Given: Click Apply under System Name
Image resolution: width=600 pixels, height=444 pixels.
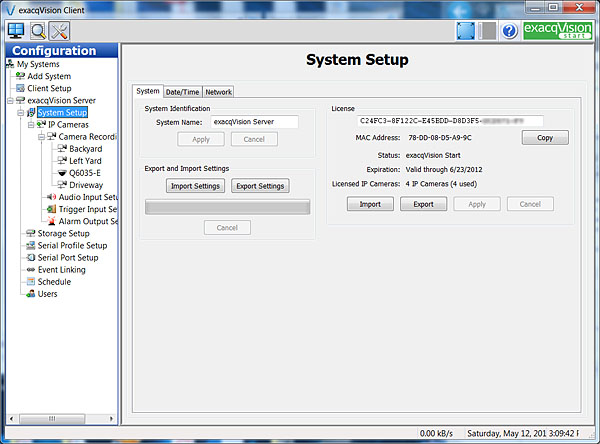Looking at the screenshot, I should coord(201,139).
